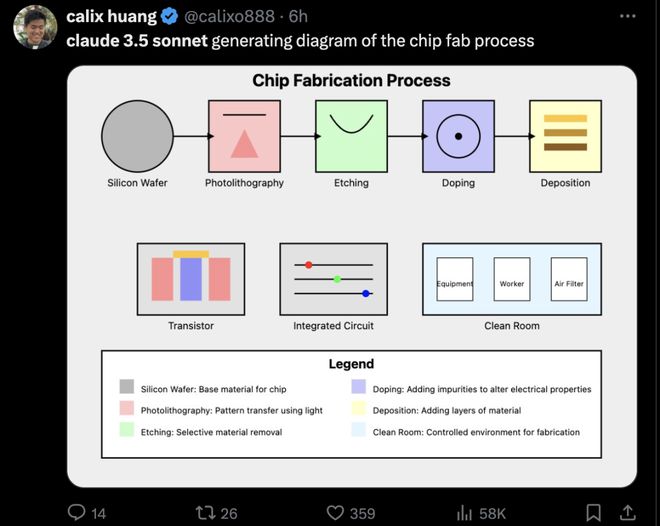Click the 6h timestamp

click(298, 16)
